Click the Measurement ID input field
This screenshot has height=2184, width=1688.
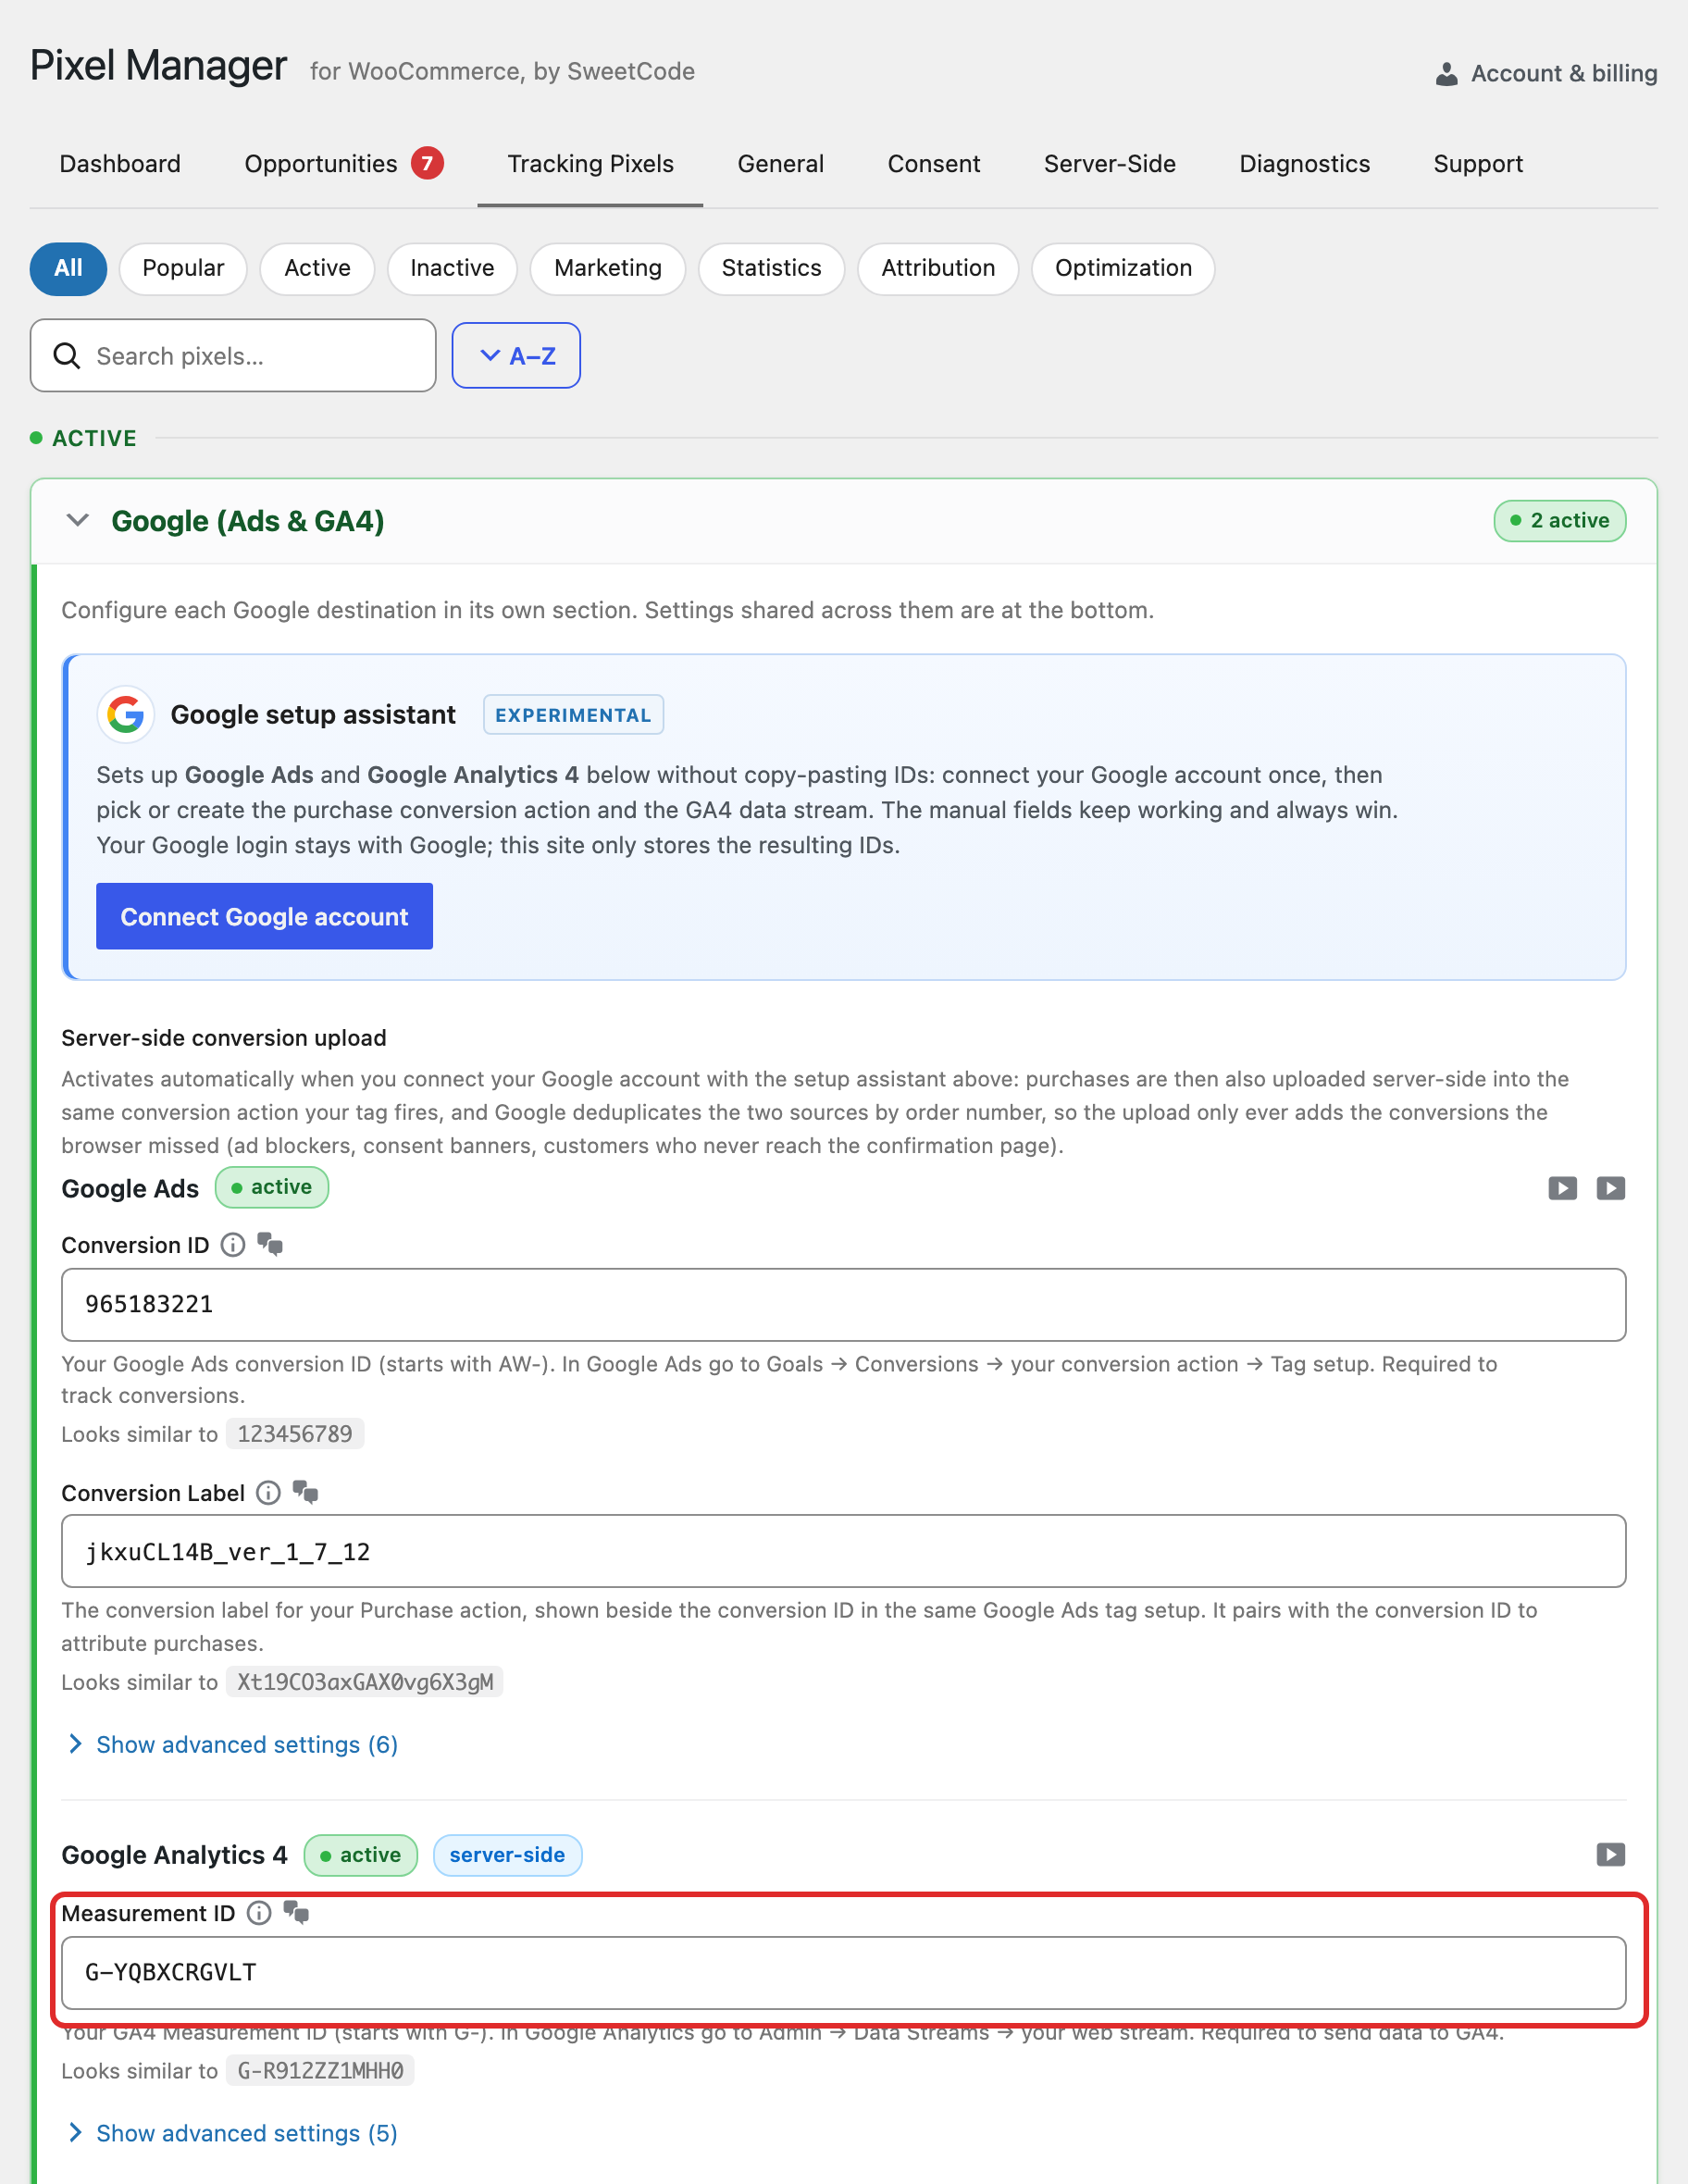[843, 1973]
